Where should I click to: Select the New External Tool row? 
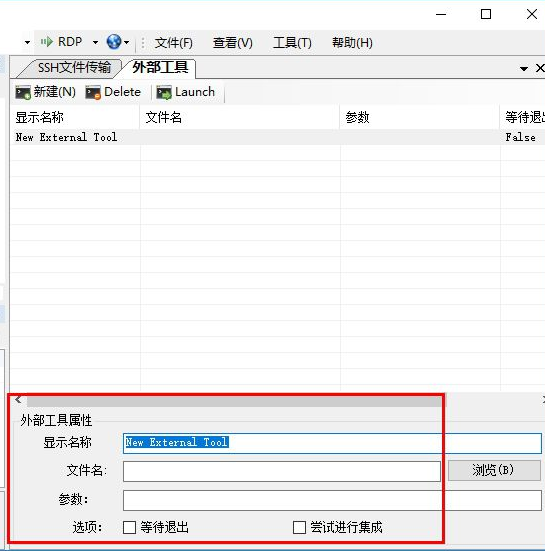click(277, 137)
